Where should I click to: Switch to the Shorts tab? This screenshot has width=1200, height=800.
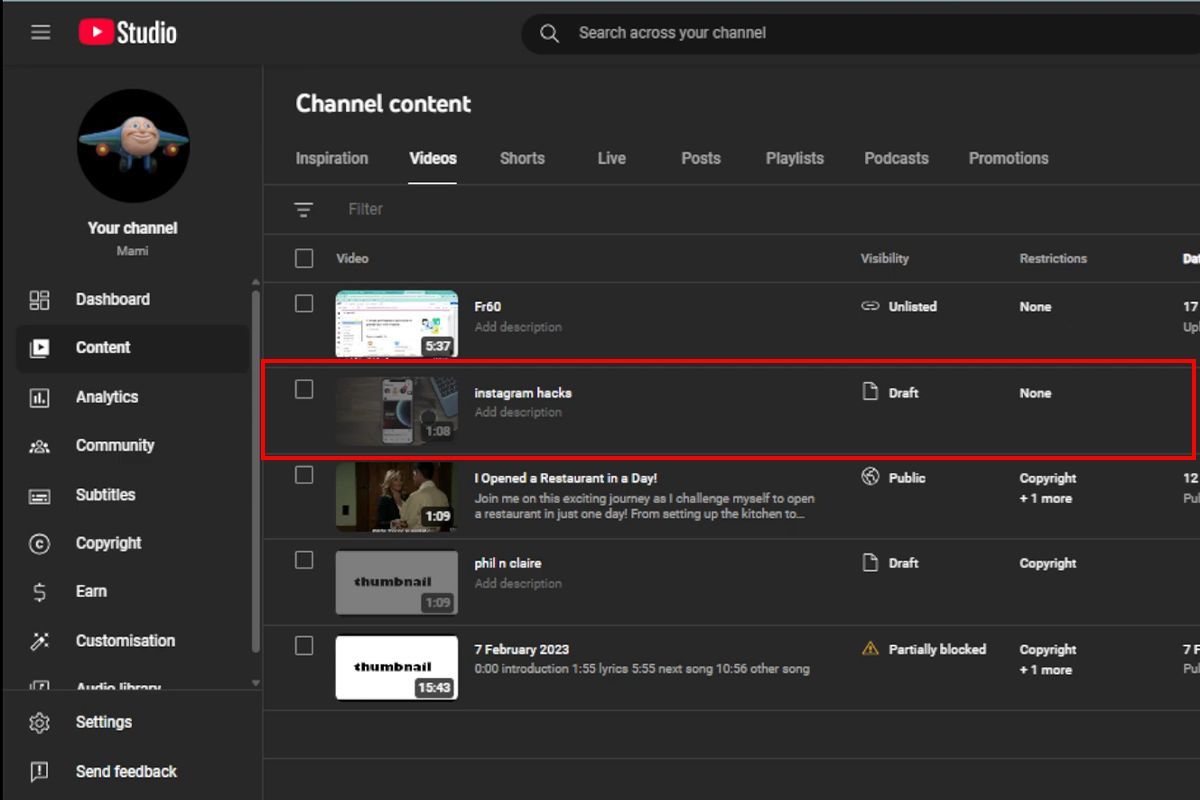[x=522, y=158]
